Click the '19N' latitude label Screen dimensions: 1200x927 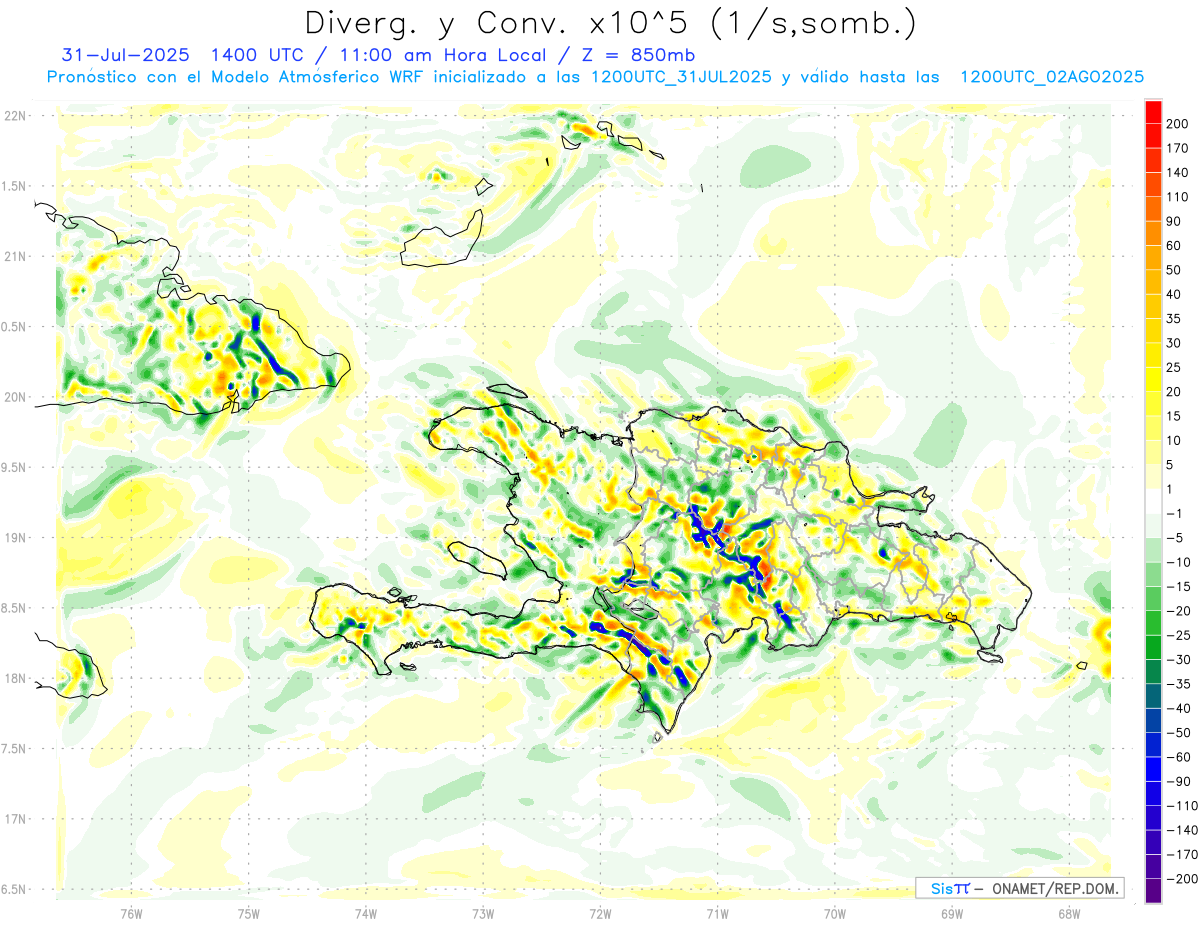click(13, 538)
